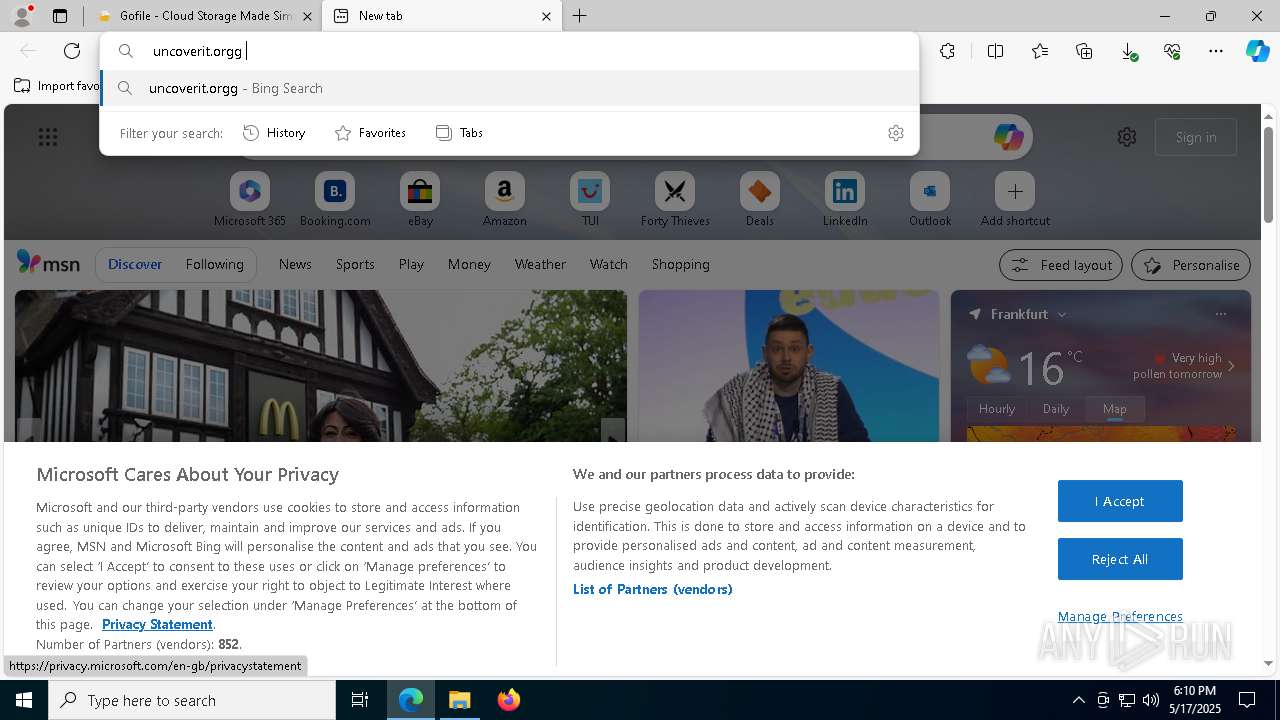1280x720 pixels.
Task: Open Forty Thieves shortcut tile
Action: (675, 200)
